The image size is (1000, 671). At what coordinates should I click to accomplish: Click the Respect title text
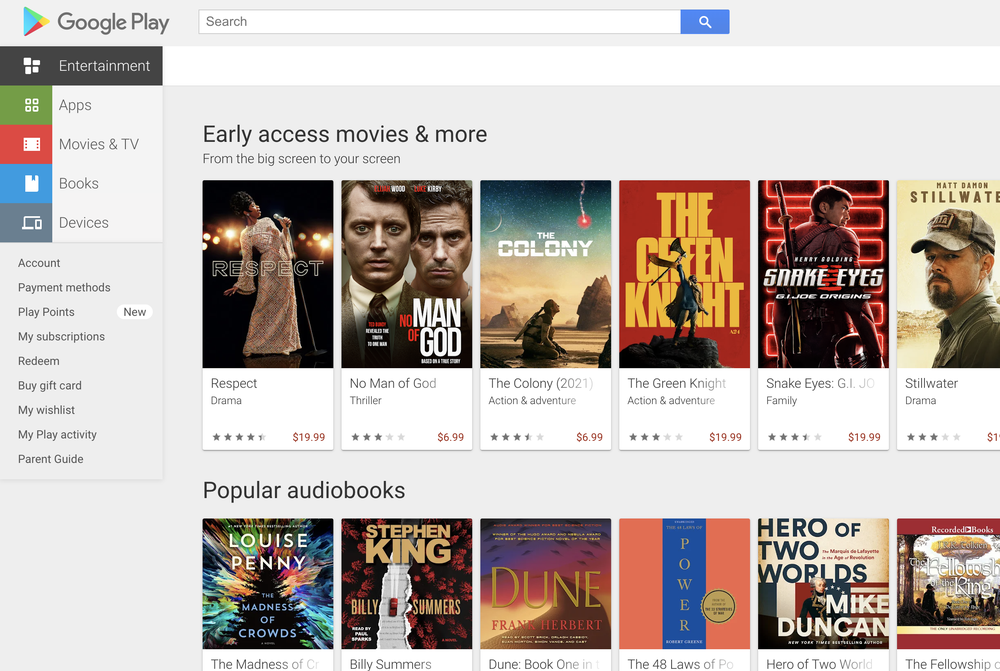pyautogui.click(x=233, y=383)
